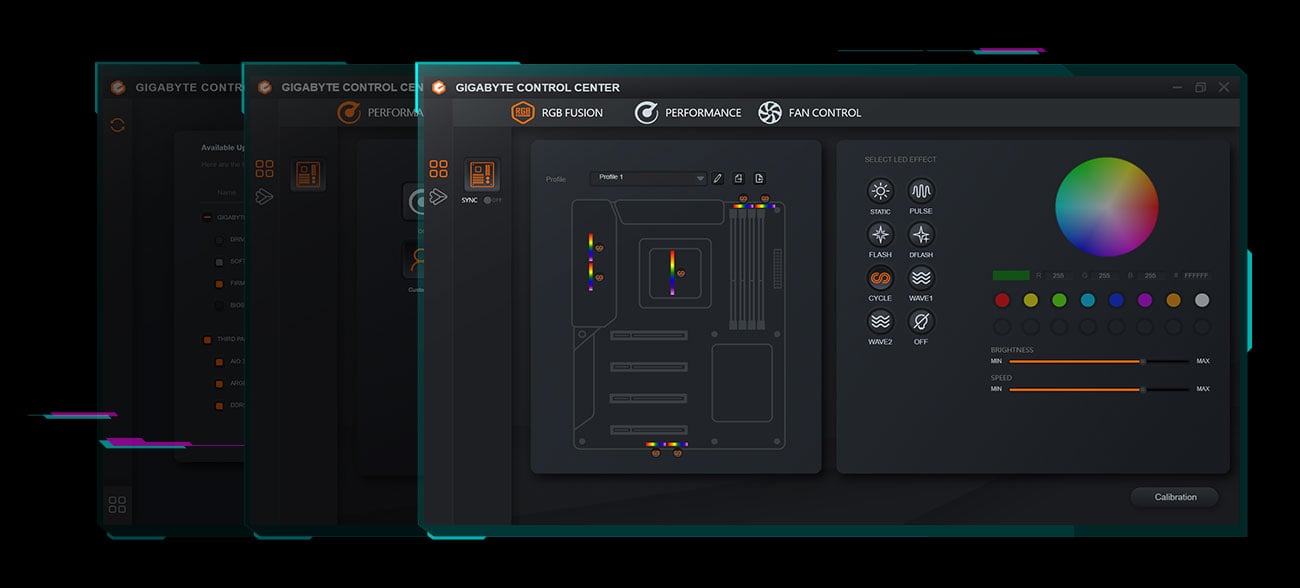Switch to the Fan Control tab
The image size is (1300, 588).
point(810,112)
